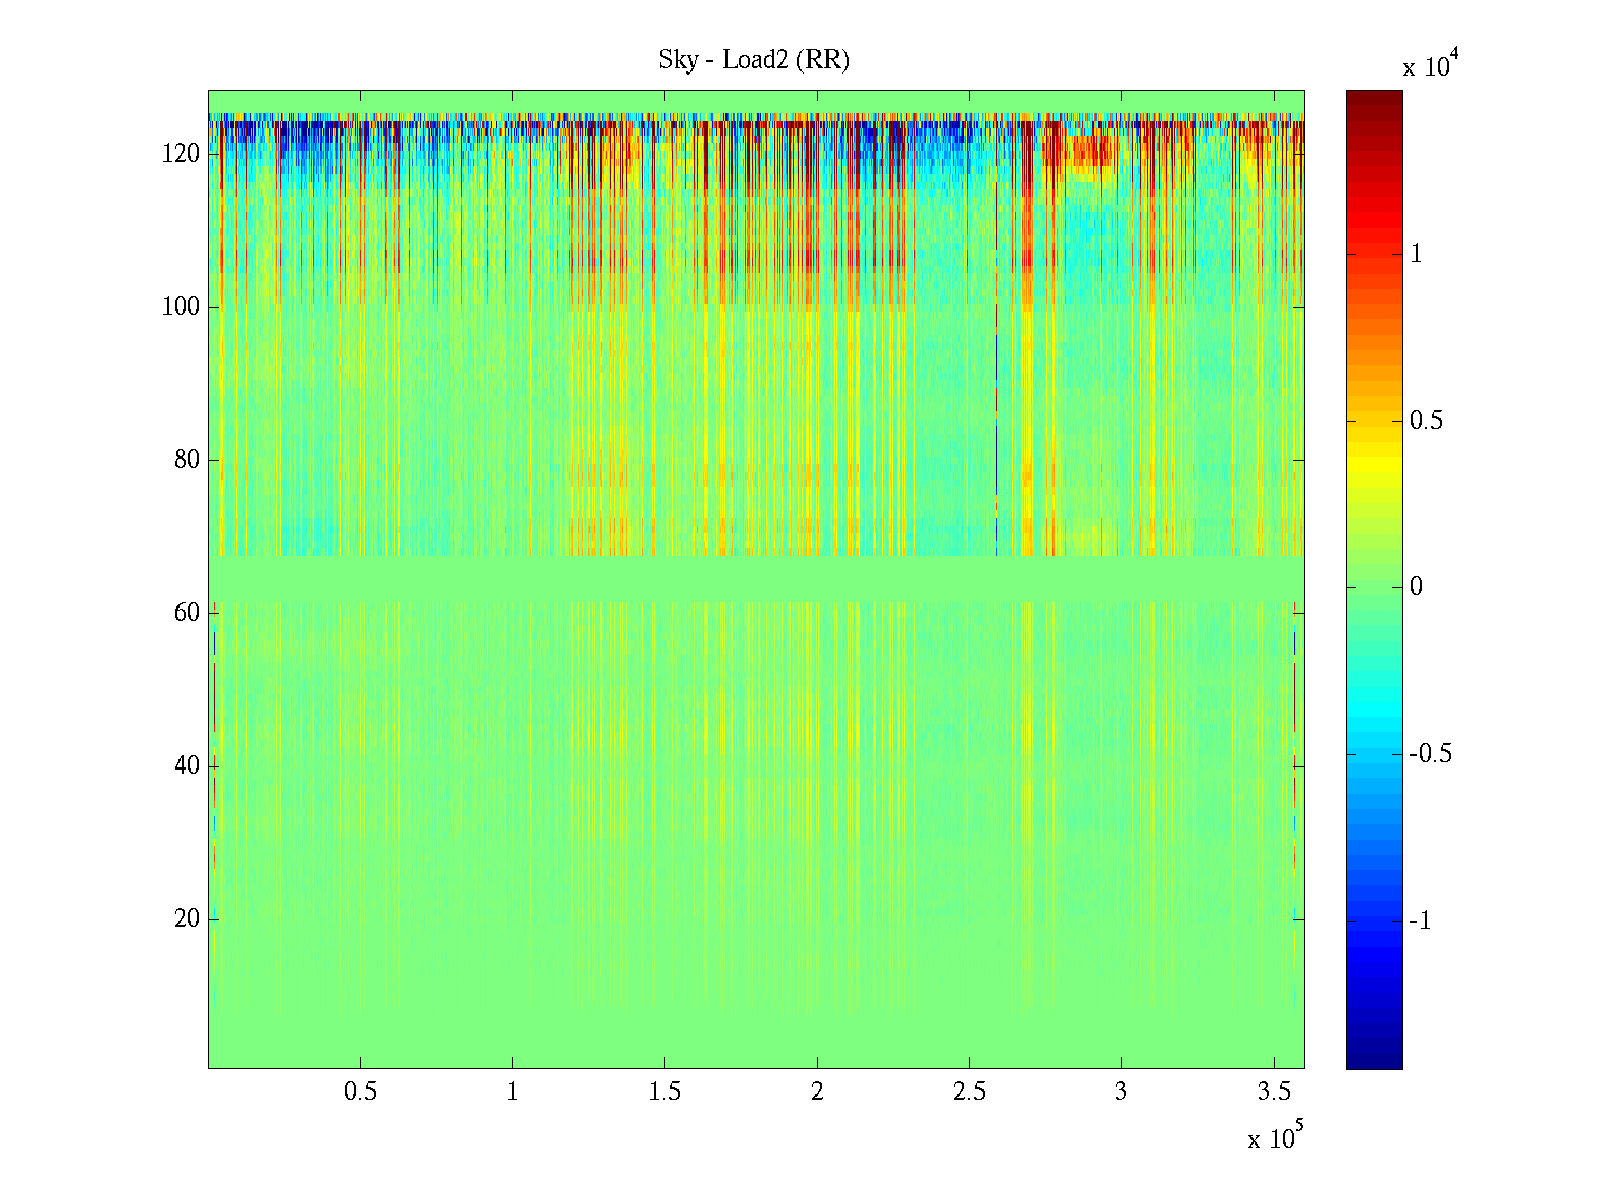This screenshot has width=1600, height=1200.
Task: Click the y-axis tick label 20
Action: coord(187,919)
